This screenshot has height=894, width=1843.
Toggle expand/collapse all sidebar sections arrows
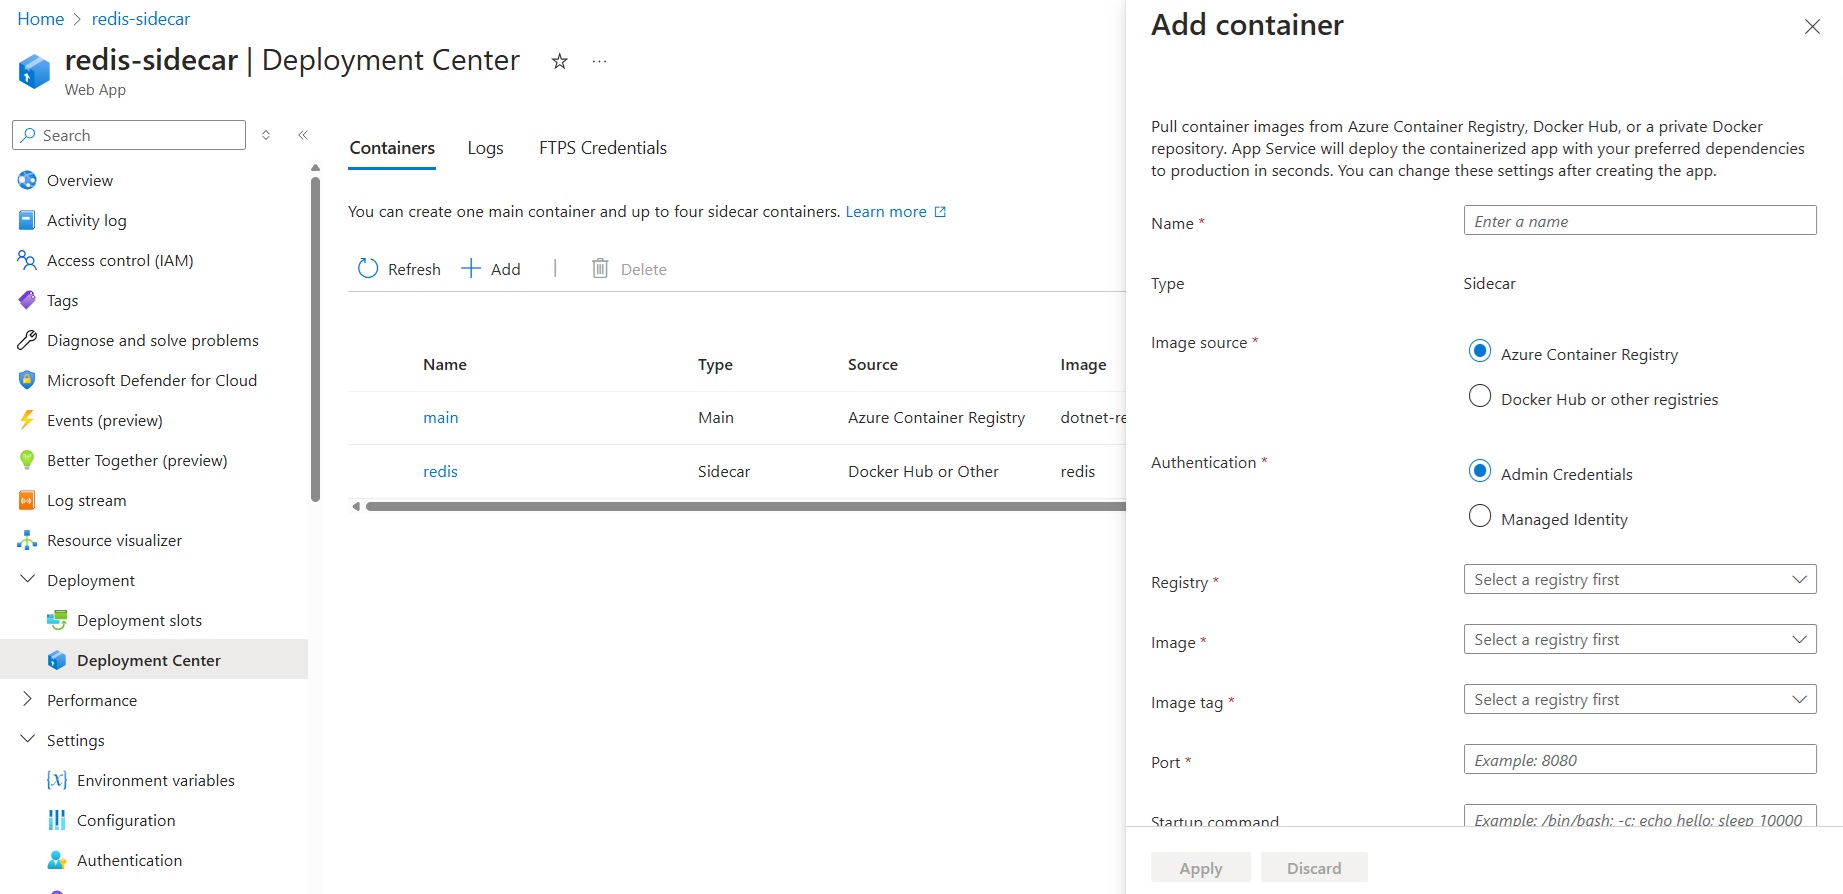click(x=266, y=135)
